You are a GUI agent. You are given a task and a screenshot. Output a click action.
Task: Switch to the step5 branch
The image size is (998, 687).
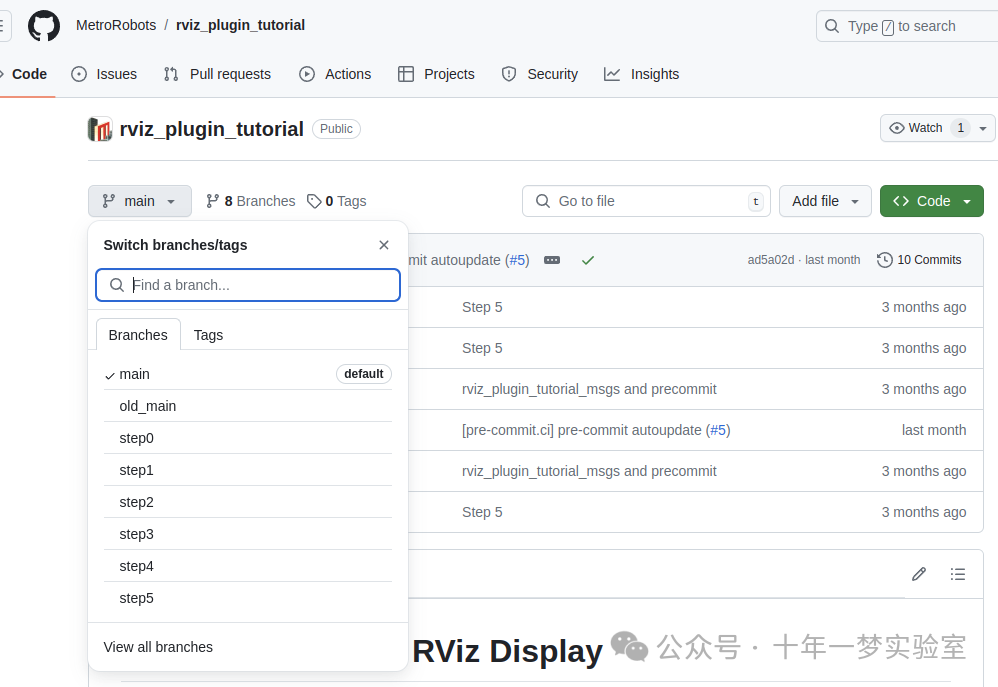click(248, 598)
